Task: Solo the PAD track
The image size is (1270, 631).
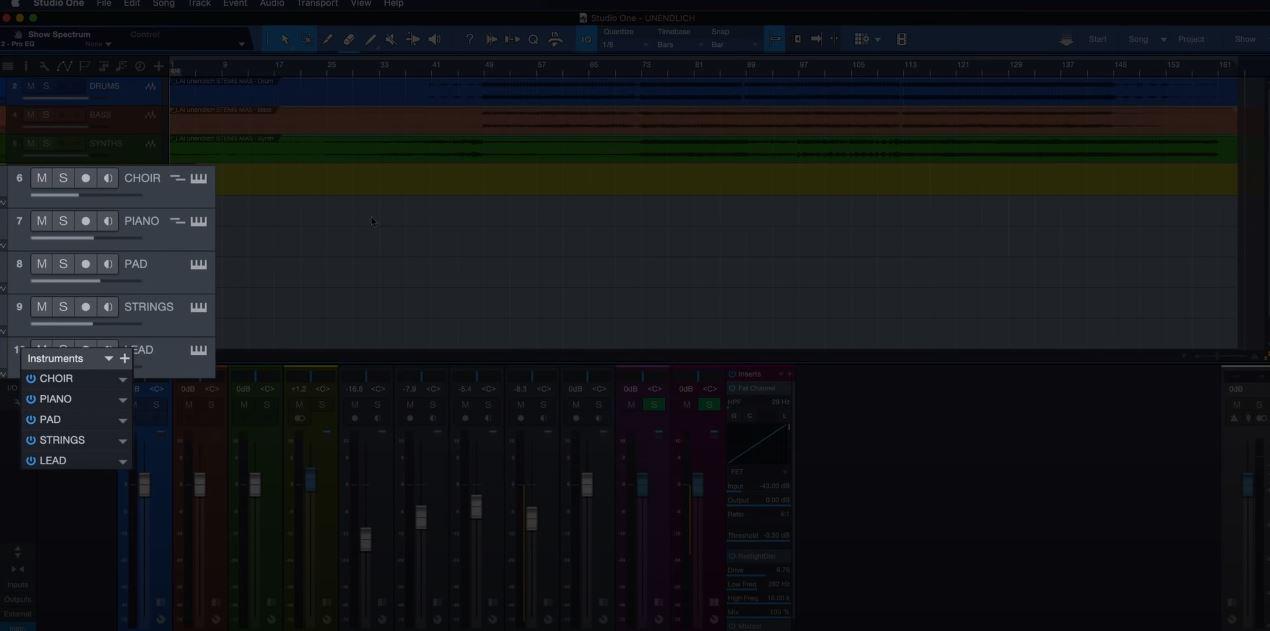Action: (x=63, y=264)
